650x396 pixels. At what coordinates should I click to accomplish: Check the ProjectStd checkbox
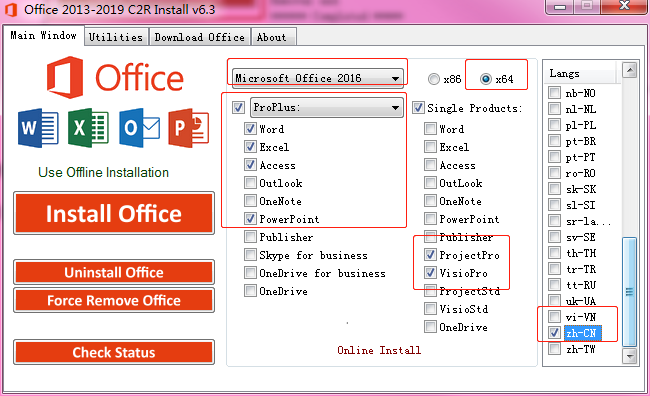(x=430, y=291)
